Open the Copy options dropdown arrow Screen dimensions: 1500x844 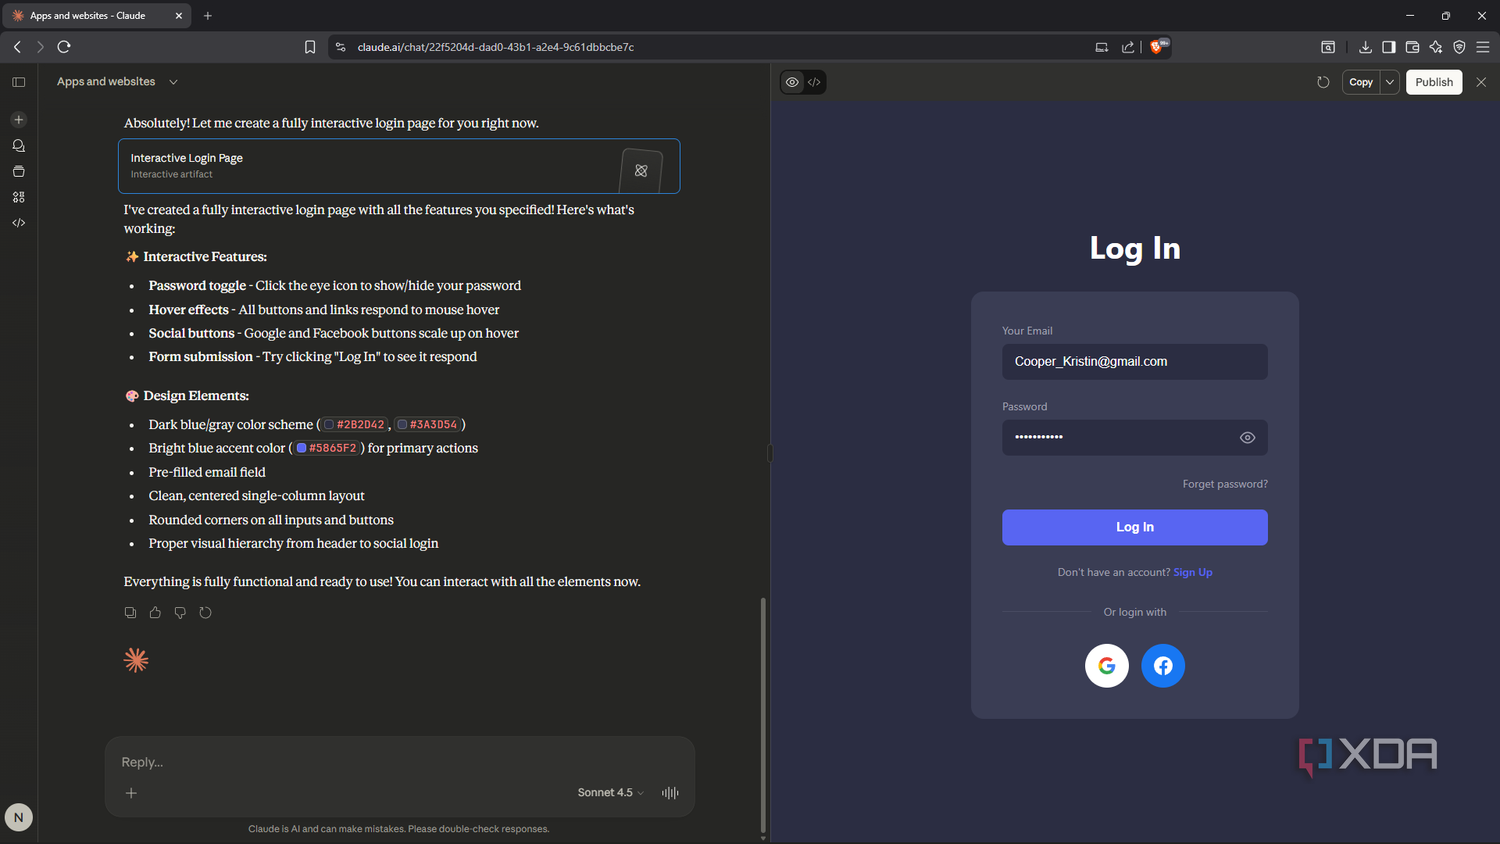coord(1389,82)
